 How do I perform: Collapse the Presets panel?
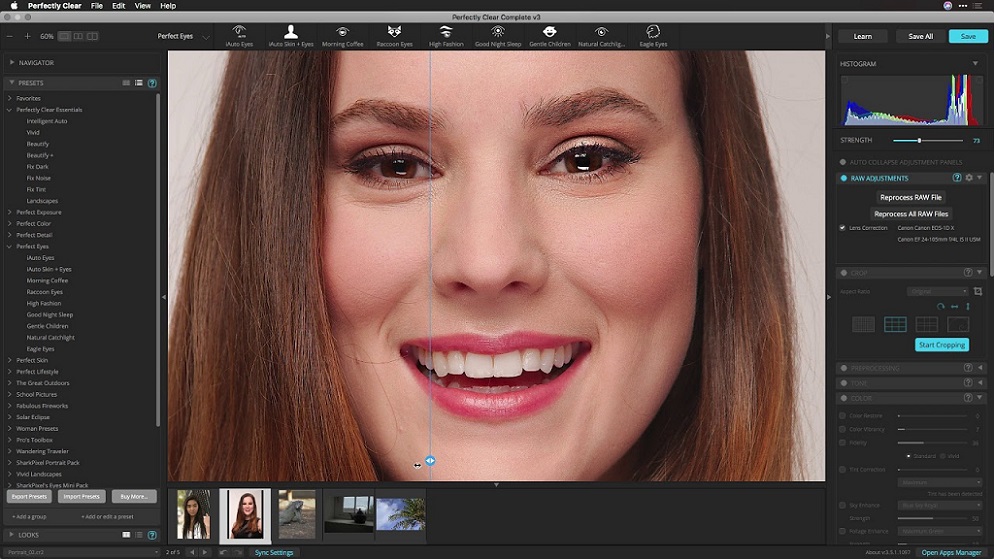[11, 83]
